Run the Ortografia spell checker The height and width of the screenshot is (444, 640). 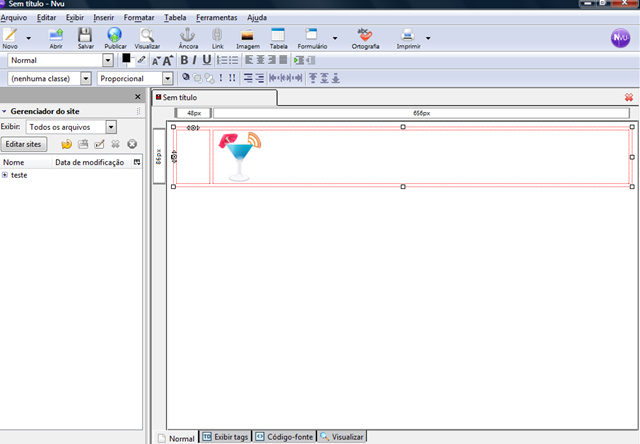[x=365, y=36]
